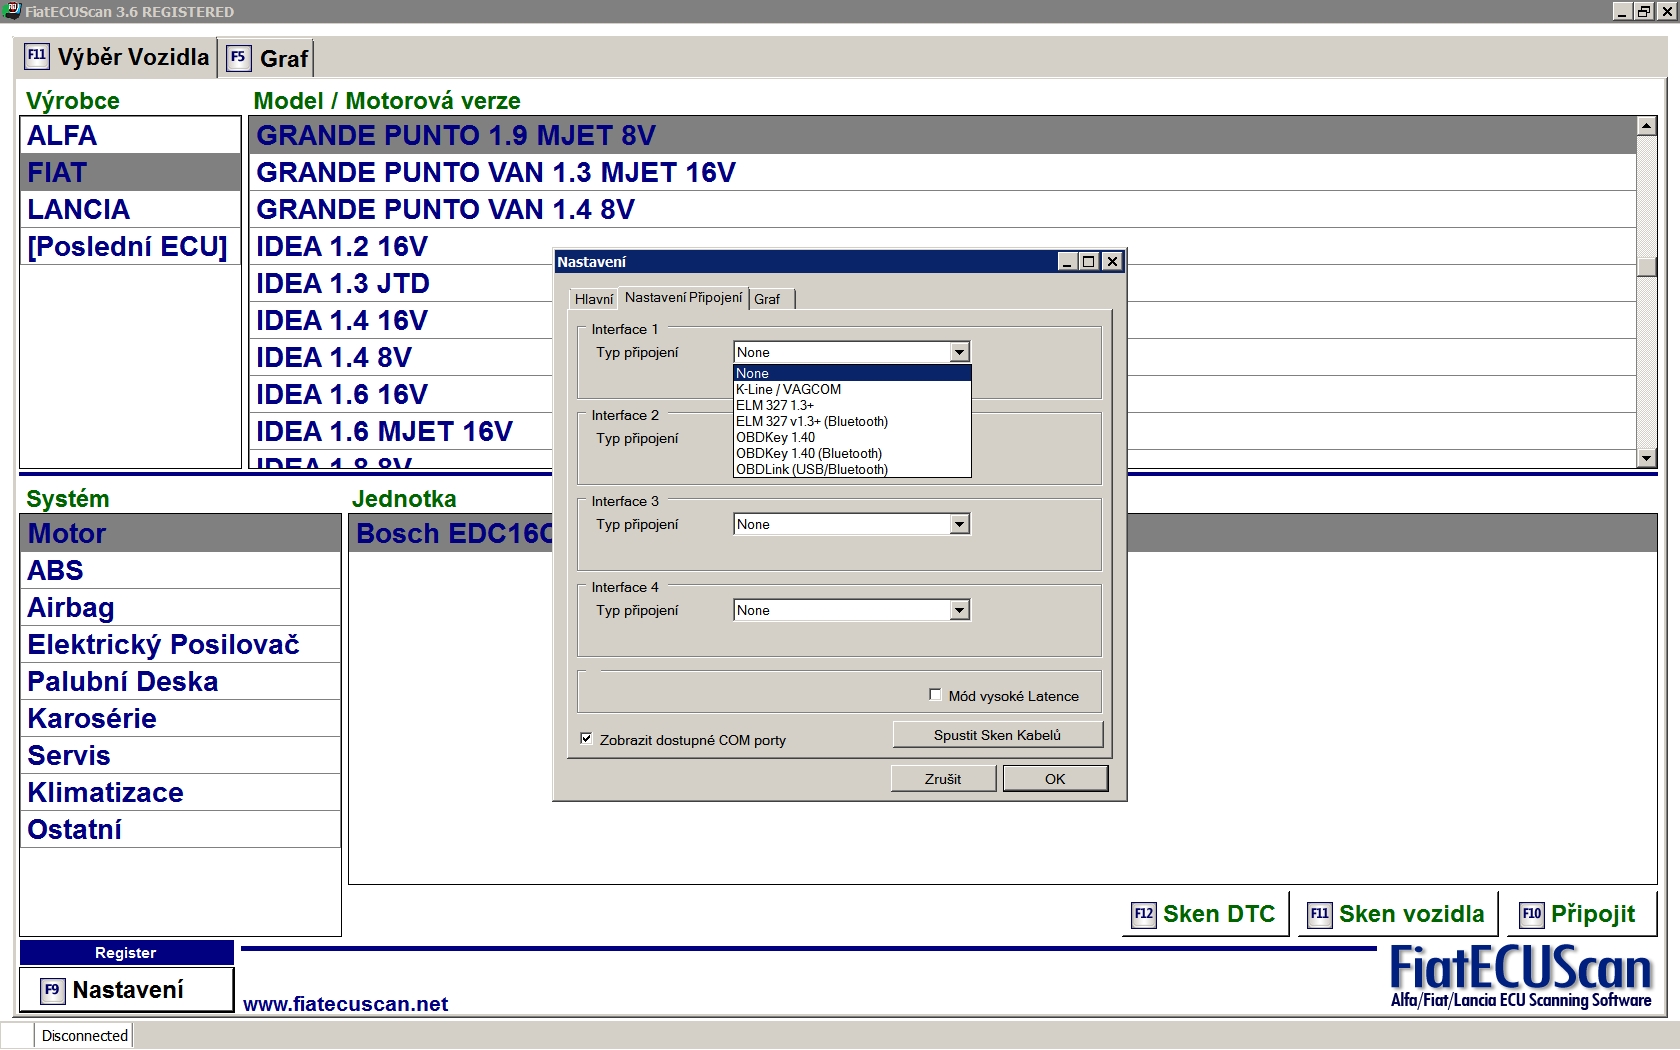This screenshot has height=1050, width=1680.
Task: Select Ostatní system
Action: [180, 829]
